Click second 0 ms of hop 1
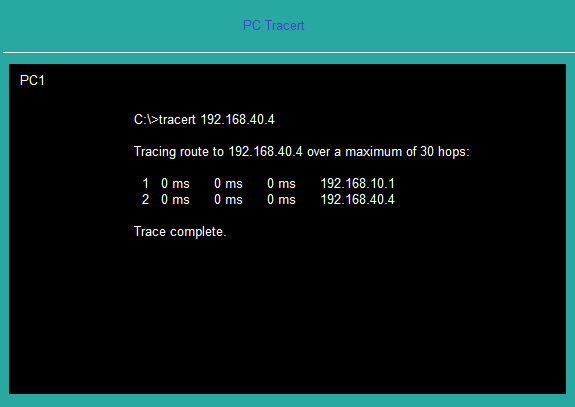The width and height of the screenshot is (575, 407). [x=228, y=183]
